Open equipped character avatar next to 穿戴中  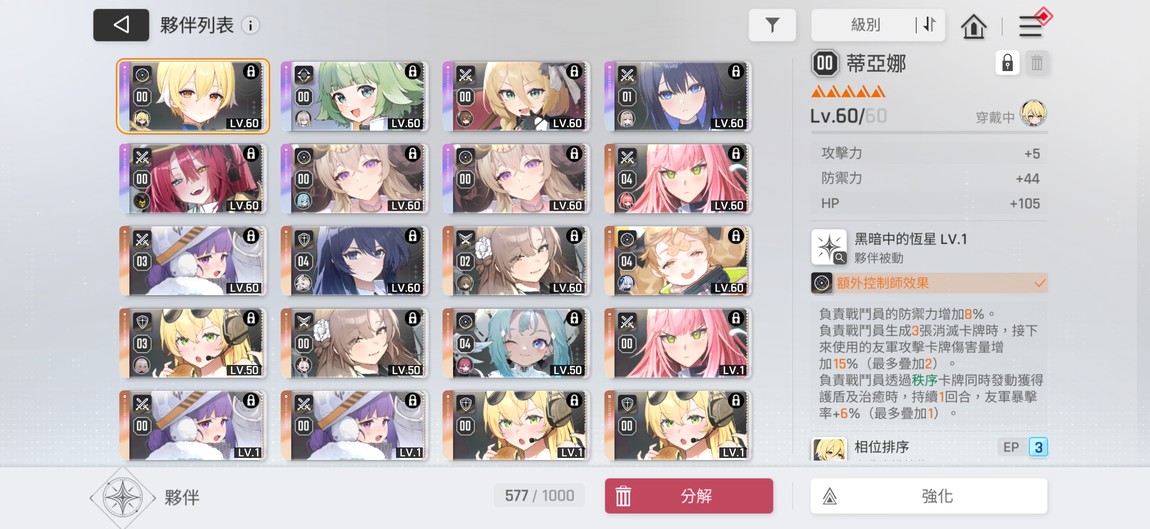pos(1033,114)
